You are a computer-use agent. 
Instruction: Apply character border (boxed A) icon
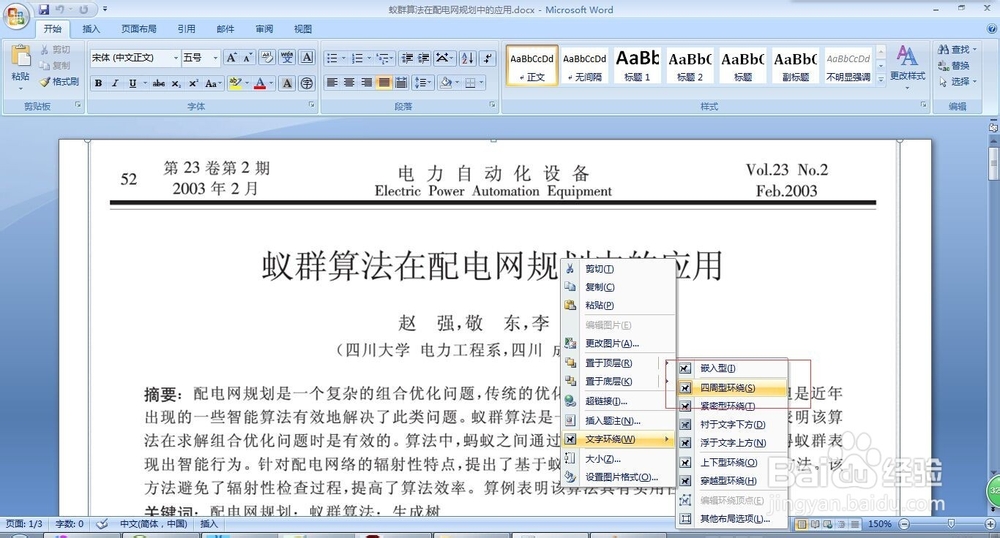point(307,57)
